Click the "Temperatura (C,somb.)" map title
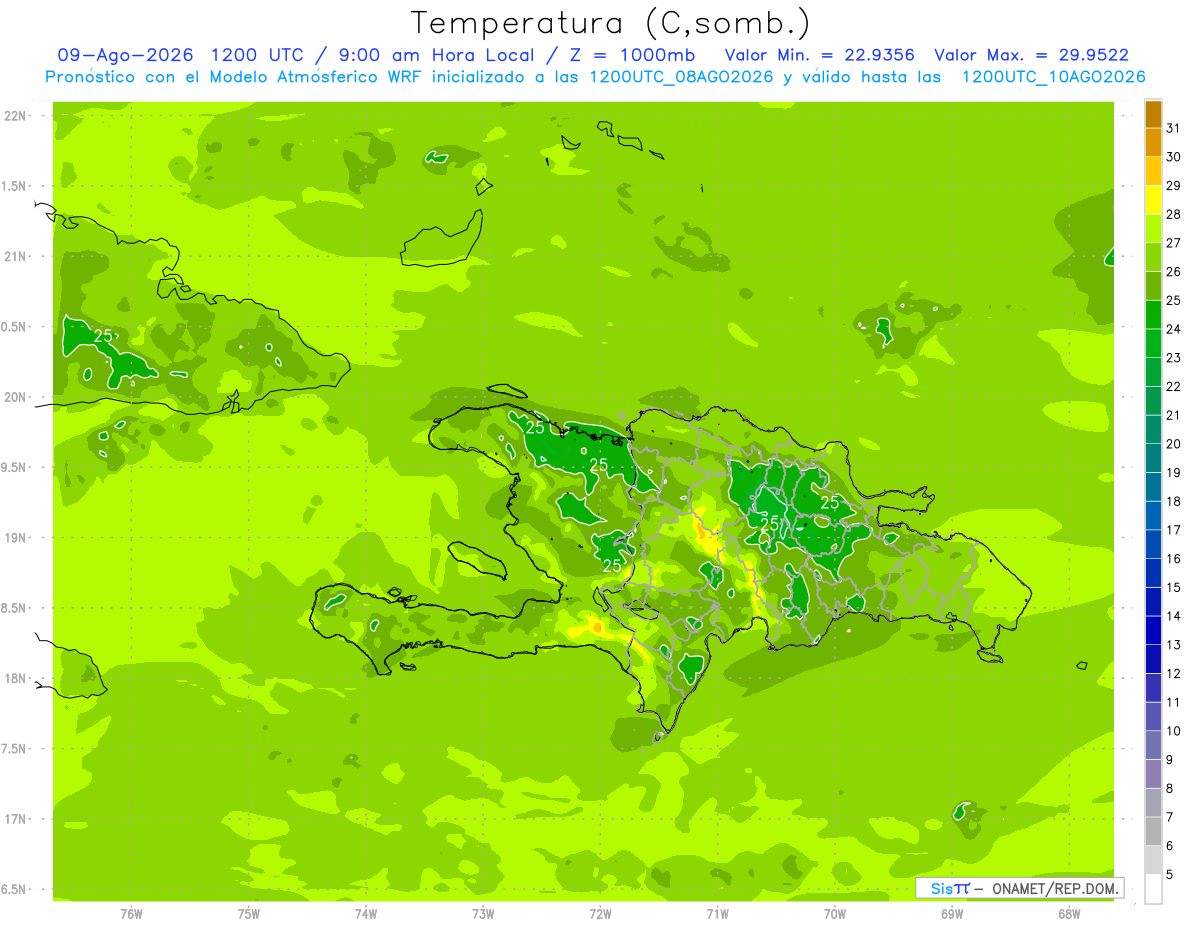1200x927 pixels. click(611, 22)
